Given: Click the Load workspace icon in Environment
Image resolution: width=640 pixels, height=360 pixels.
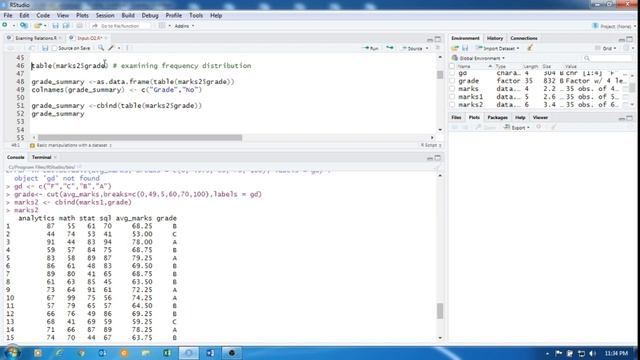Looking at the screenshot, I should pyautogui.click(x=455, y=48).
